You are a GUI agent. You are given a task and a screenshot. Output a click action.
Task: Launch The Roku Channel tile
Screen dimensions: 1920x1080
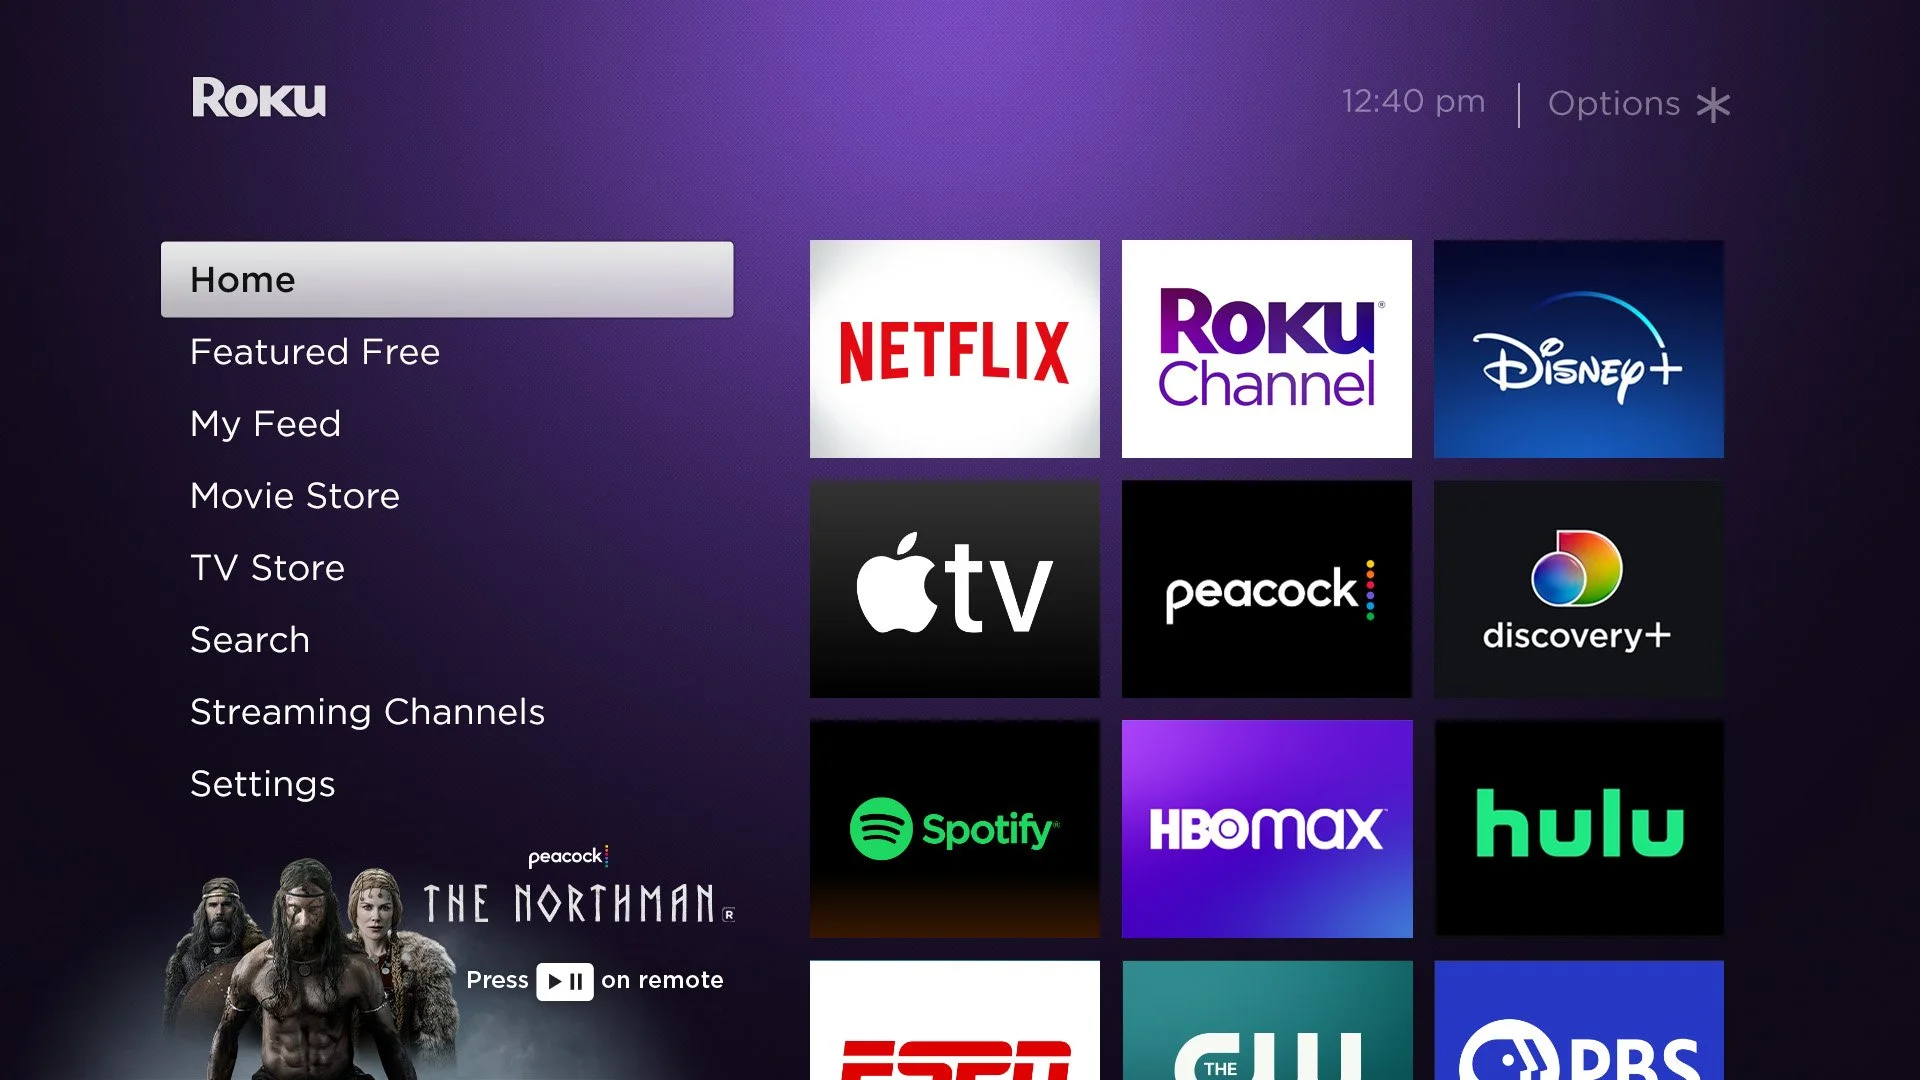(1266, 349)
